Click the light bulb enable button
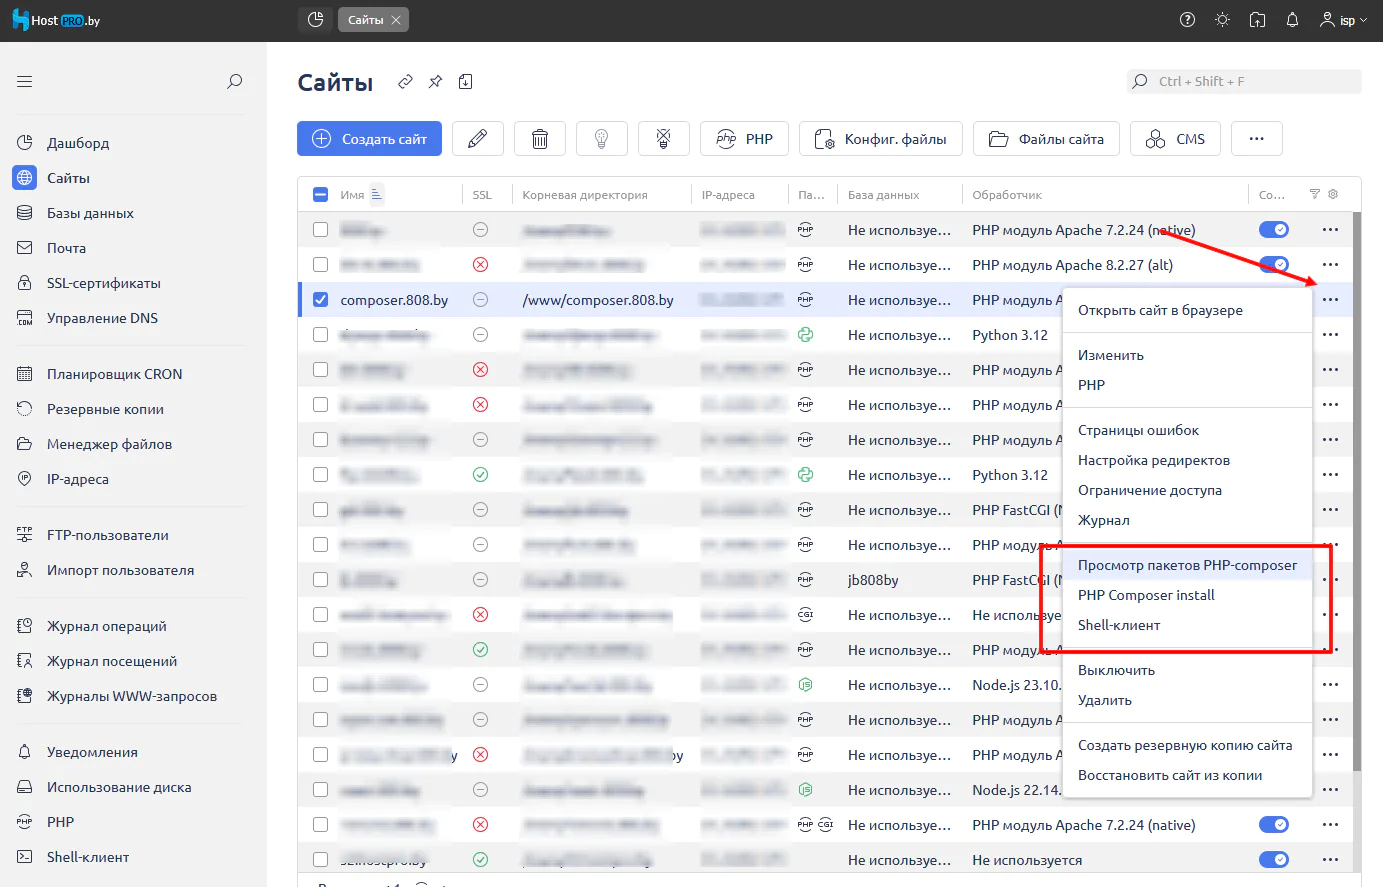Viewport: 1383px width, 887px height. tap(602, 139)
